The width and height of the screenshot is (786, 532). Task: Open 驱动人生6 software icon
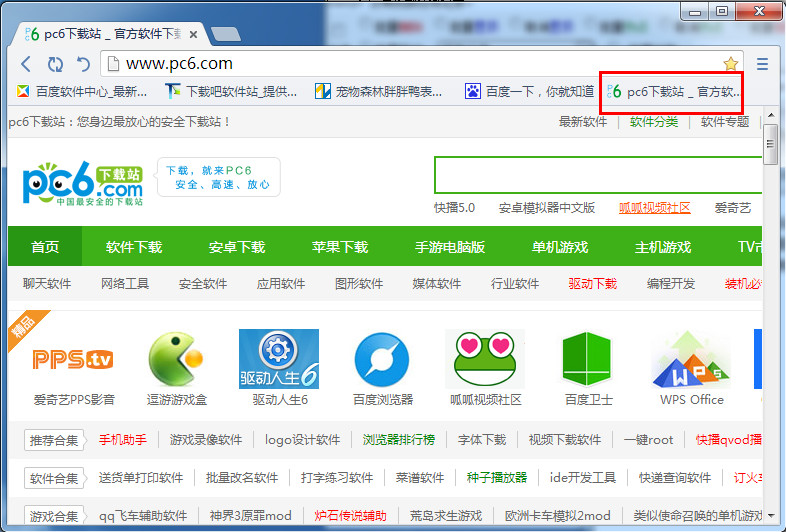tap(279, 359)
